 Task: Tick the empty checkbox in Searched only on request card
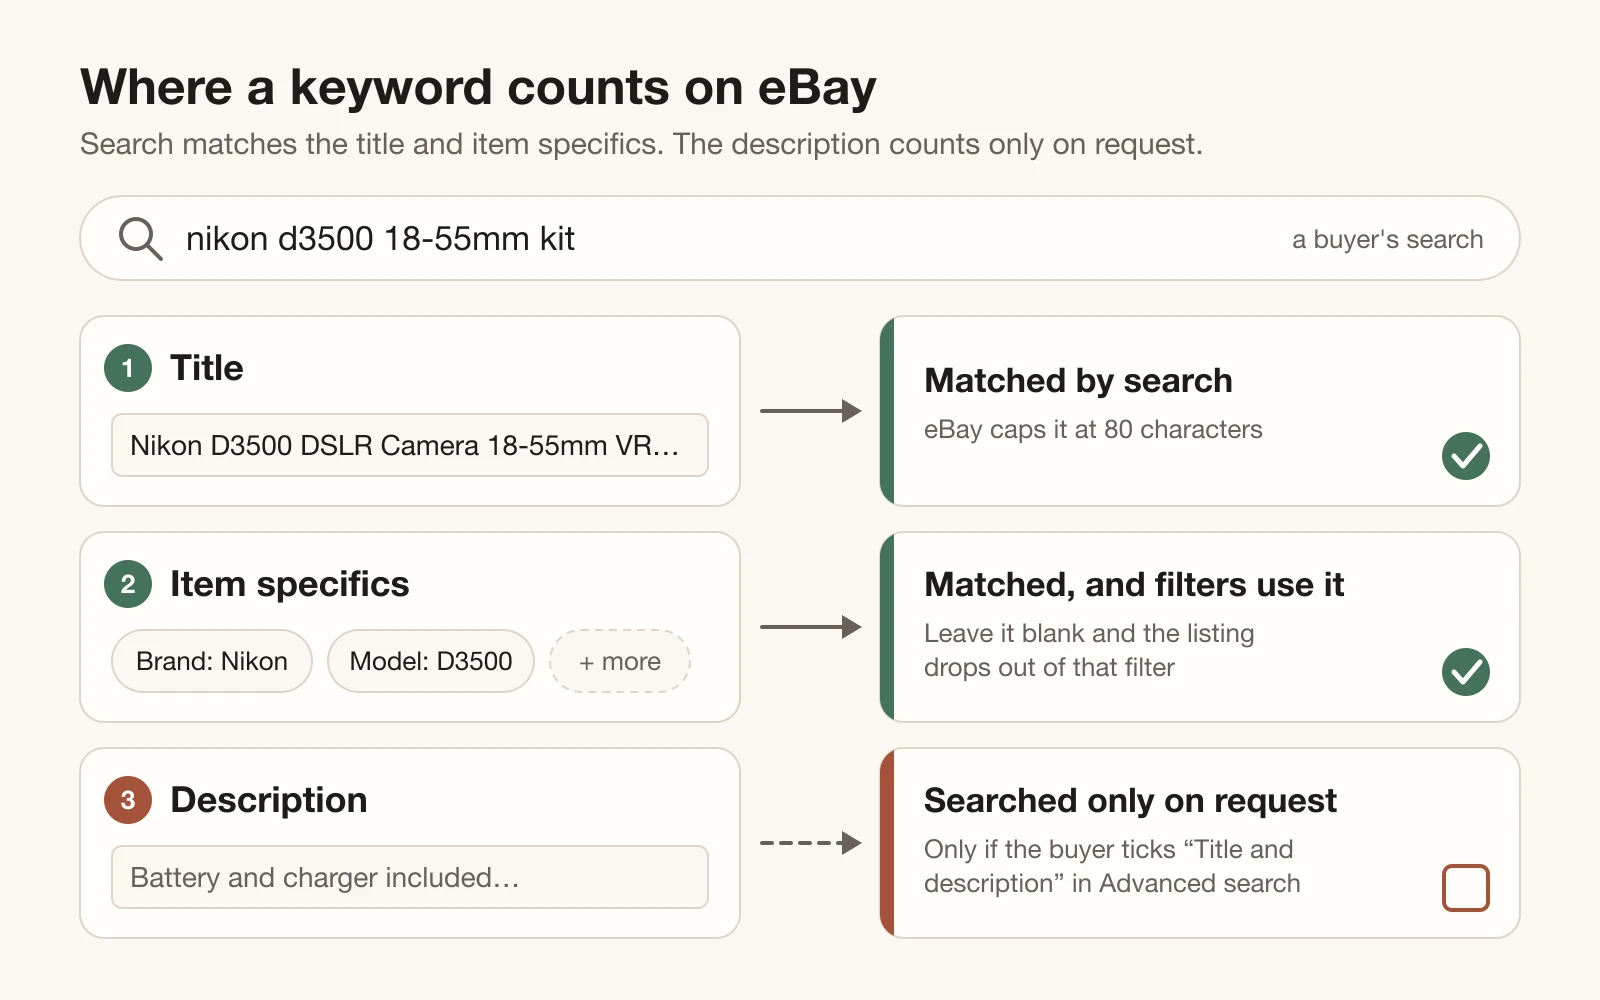1466,888
